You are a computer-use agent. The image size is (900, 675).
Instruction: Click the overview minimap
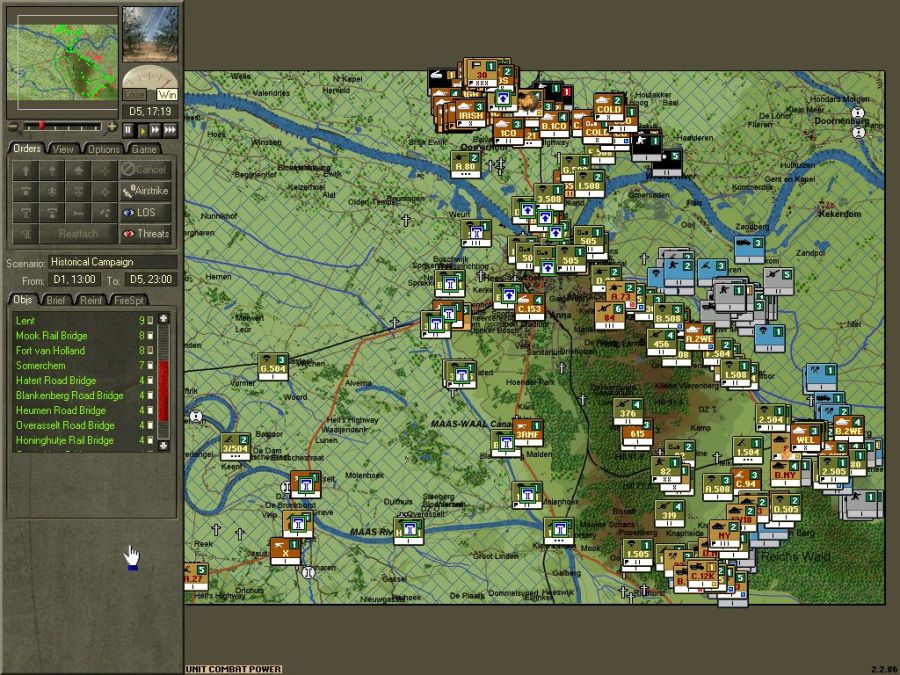pyautogui.click(x=62, y=61)
